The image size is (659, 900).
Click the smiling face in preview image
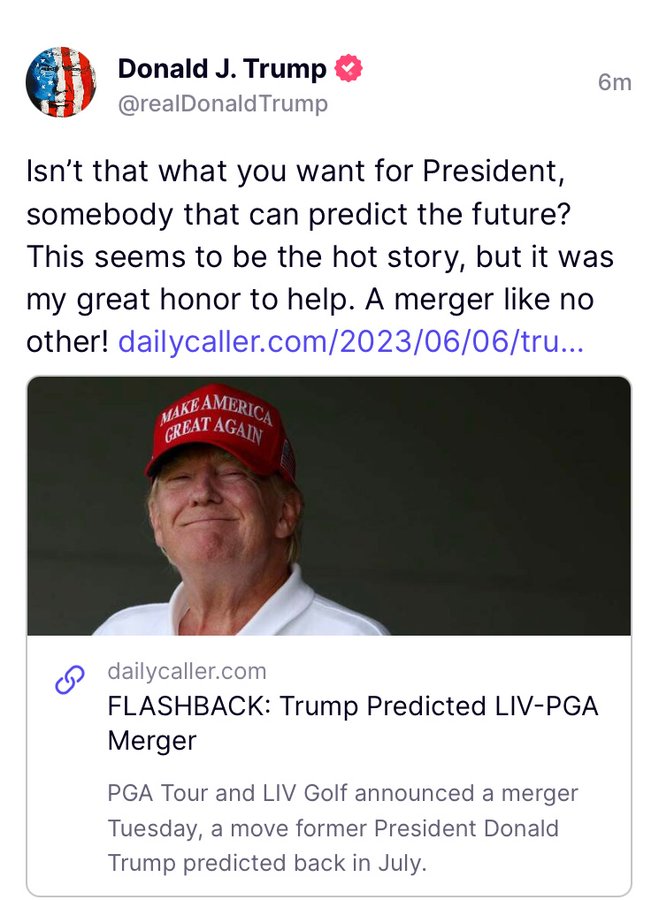[x=221, y=505]
